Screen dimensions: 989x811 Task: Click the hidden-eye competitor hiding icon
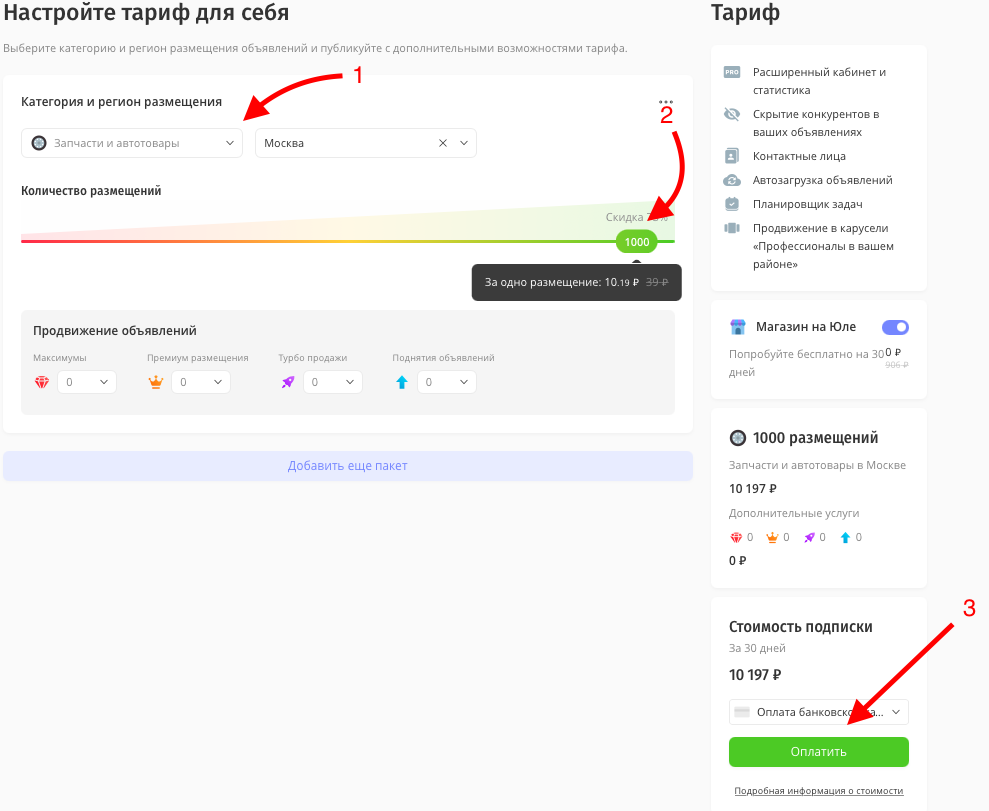pyautogui.click(x=731, y=114)
